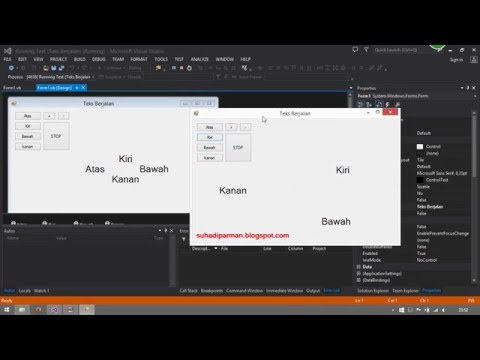Click the Error List filter funnel icon
This screenshot has width=480, height=360.
click(184, 239)
